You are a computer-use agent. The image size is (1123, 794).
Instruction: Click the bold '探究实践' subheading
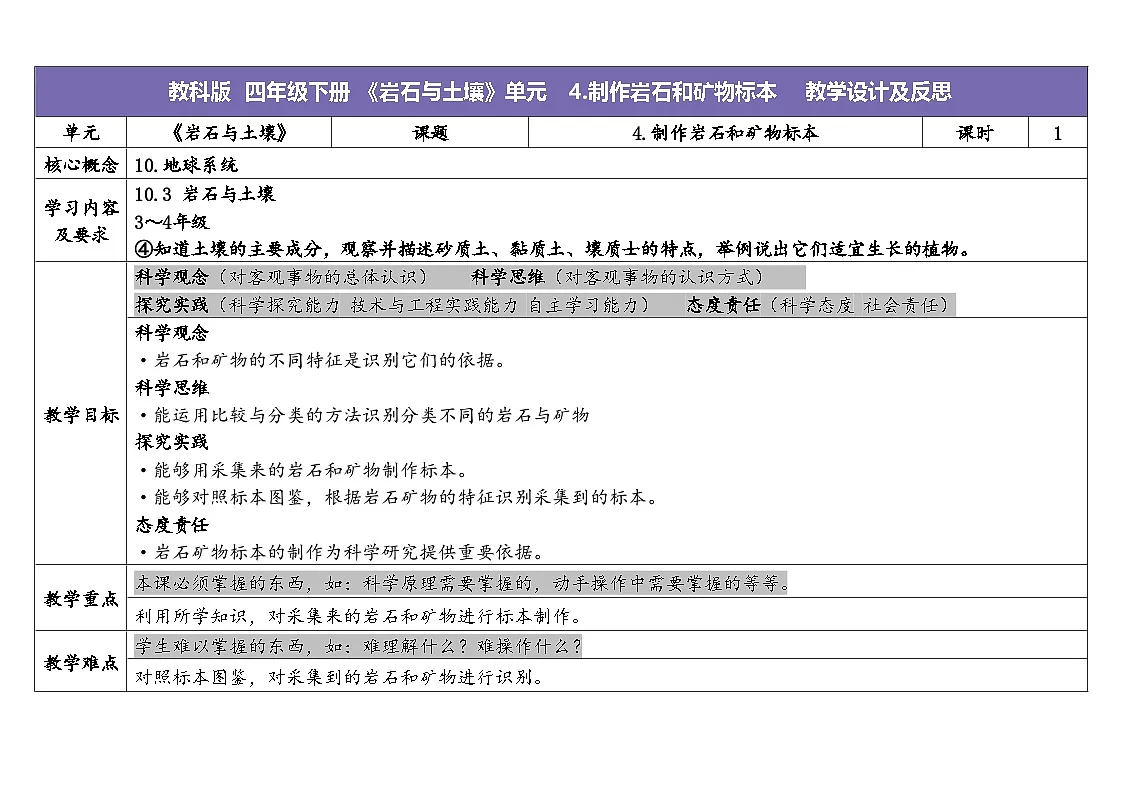pos(172,442)
